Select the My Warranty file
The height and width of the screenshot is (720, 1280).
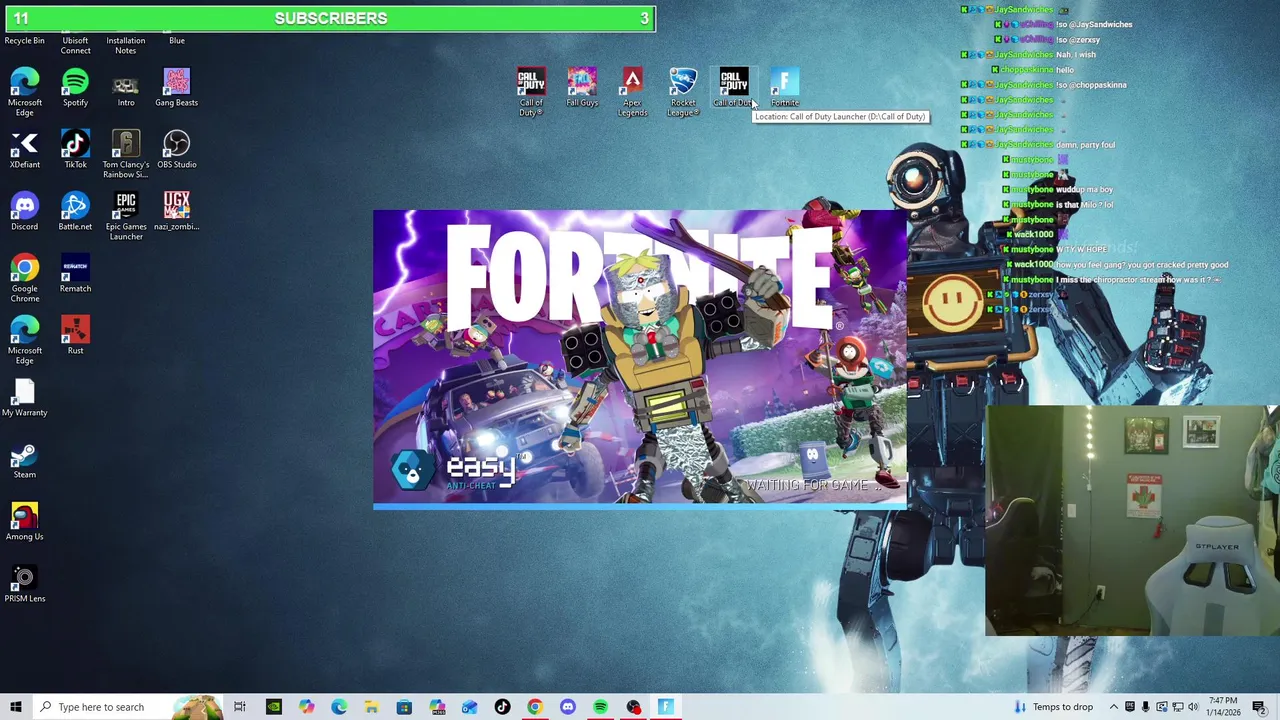[x=25, y=398]
